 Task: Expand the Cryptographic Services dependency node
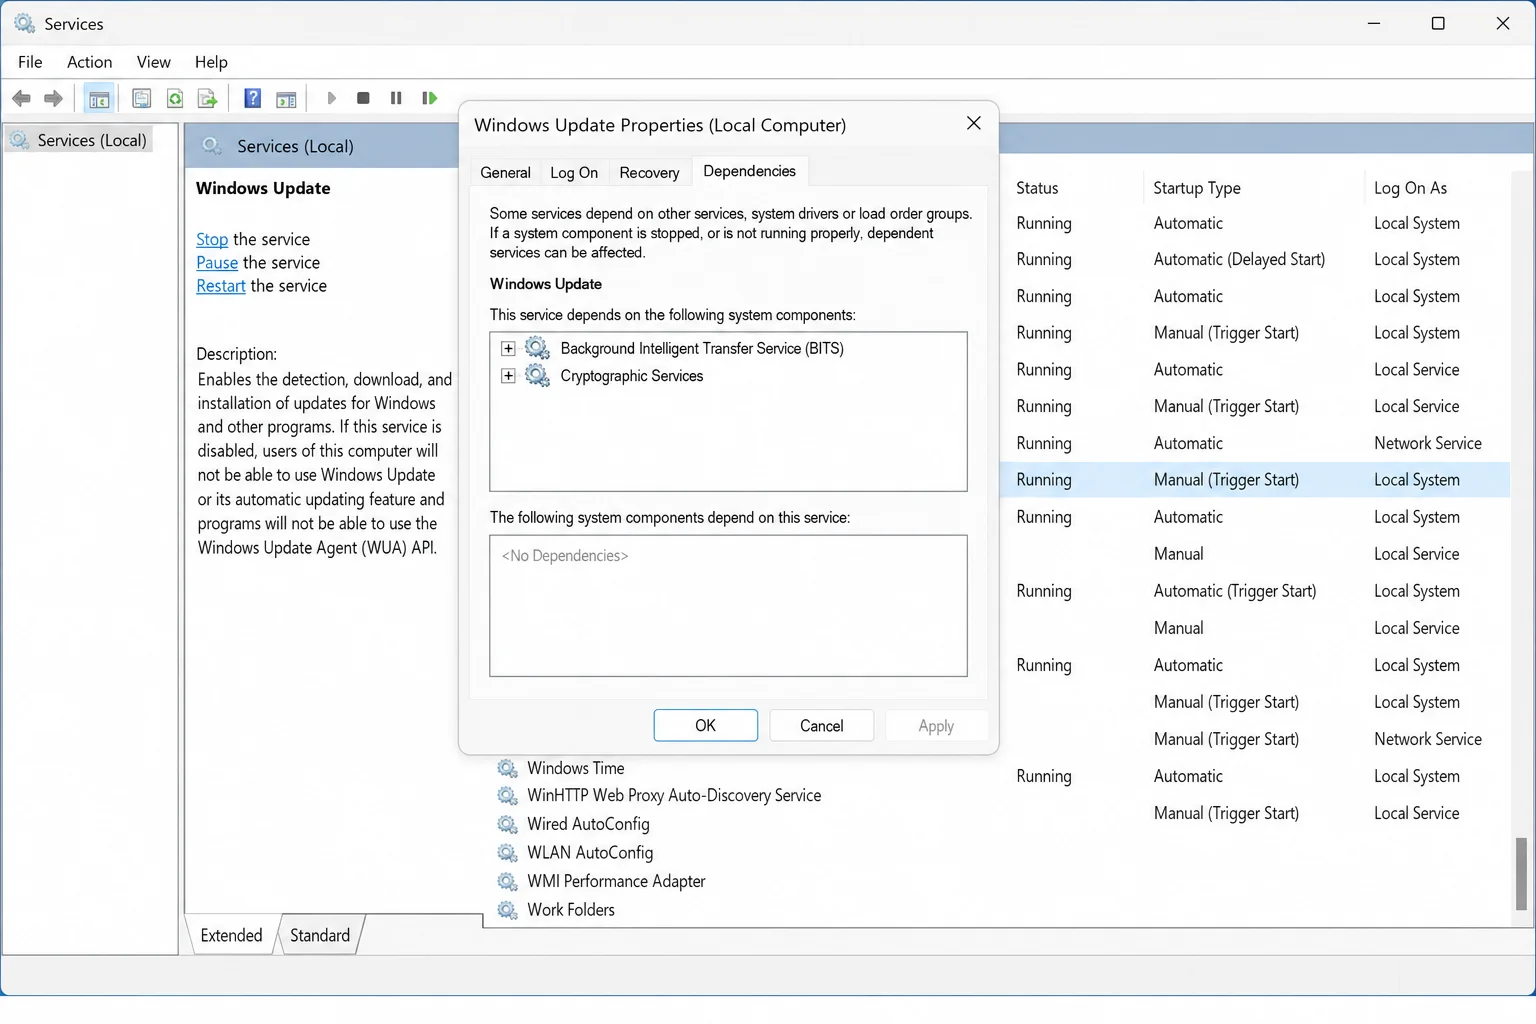click(x=508, y=376)
